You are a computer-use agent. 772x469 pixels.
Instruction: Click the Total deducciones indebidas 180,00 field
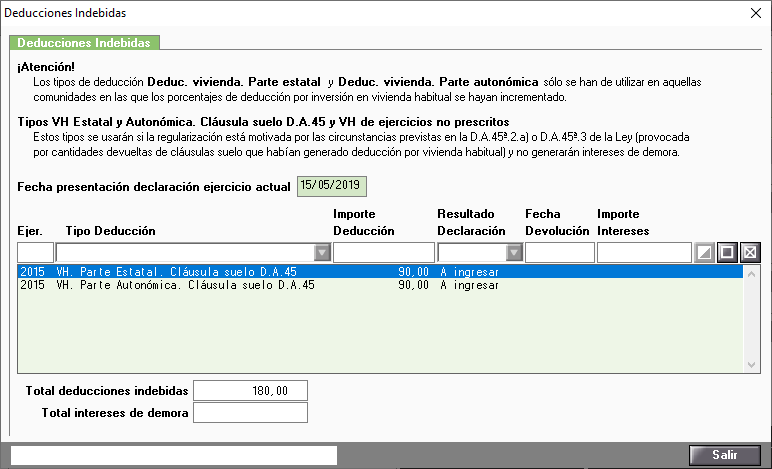pos(250,391)
